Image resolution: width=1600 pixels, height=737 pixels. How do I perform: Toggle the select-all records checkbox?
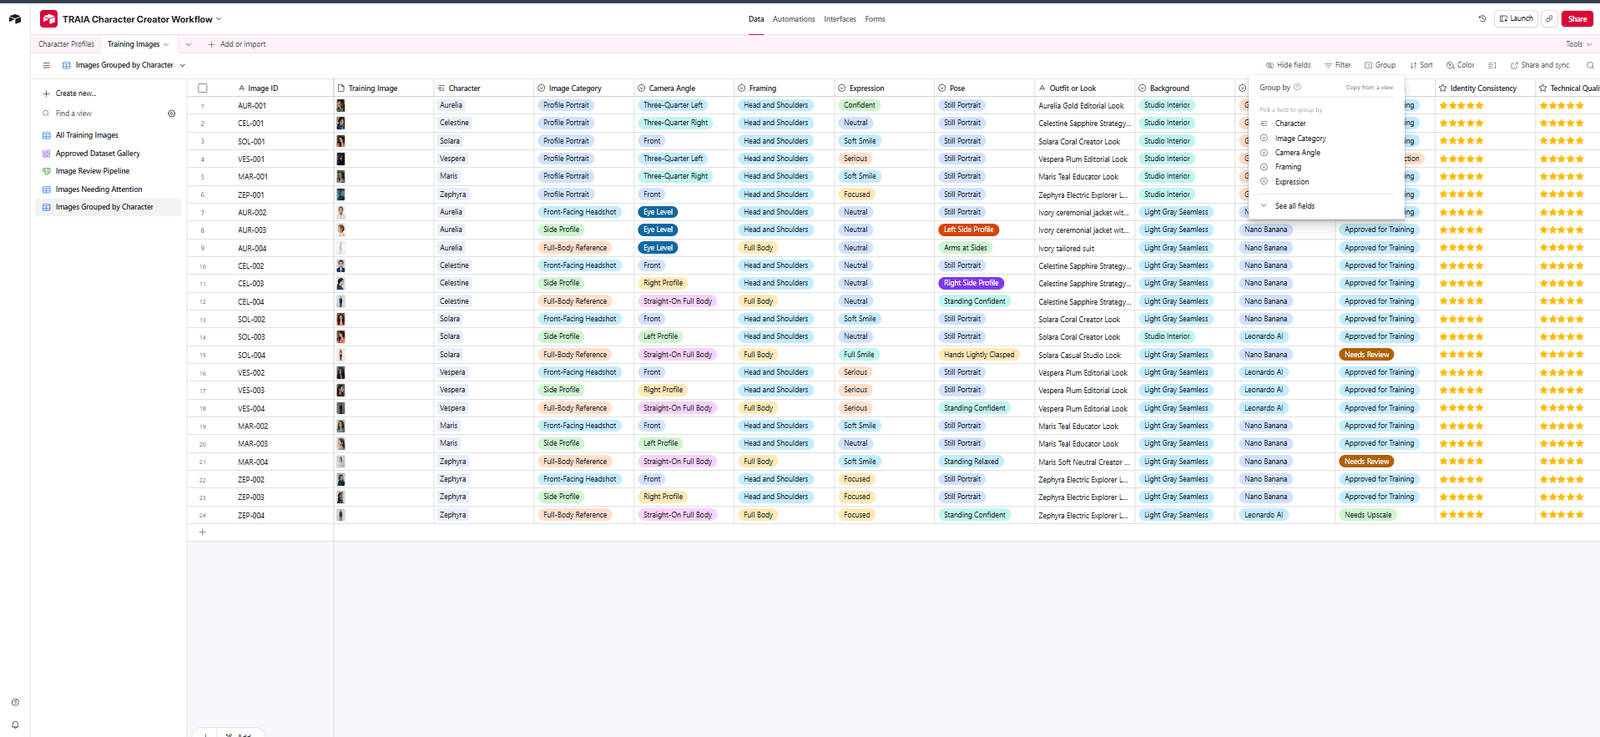tap(203, 88)
